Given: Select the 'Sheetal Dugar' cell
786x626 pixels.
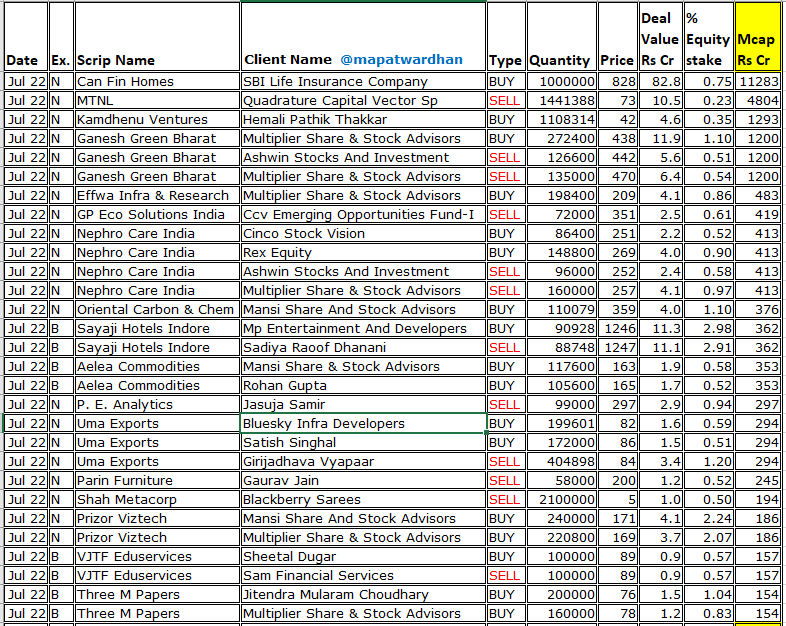Looking at the screenshot, I should (x=363, y=556).
